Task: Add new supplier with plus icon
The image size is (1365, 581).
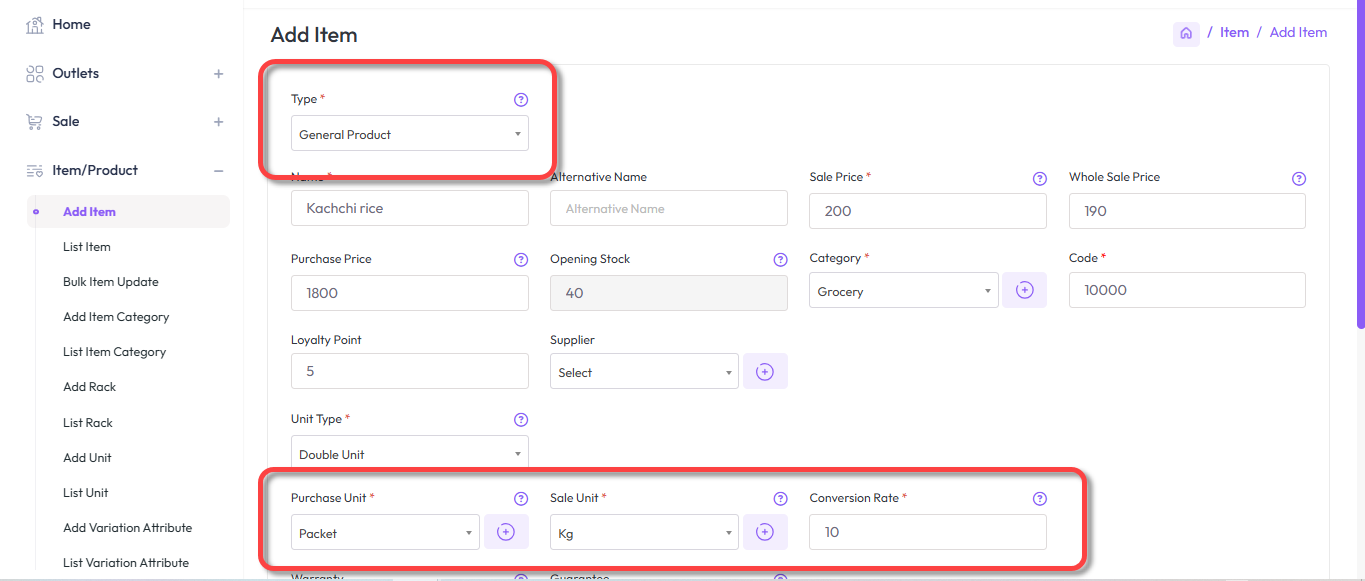Action: pyautogui.click(x=765, y=371)
